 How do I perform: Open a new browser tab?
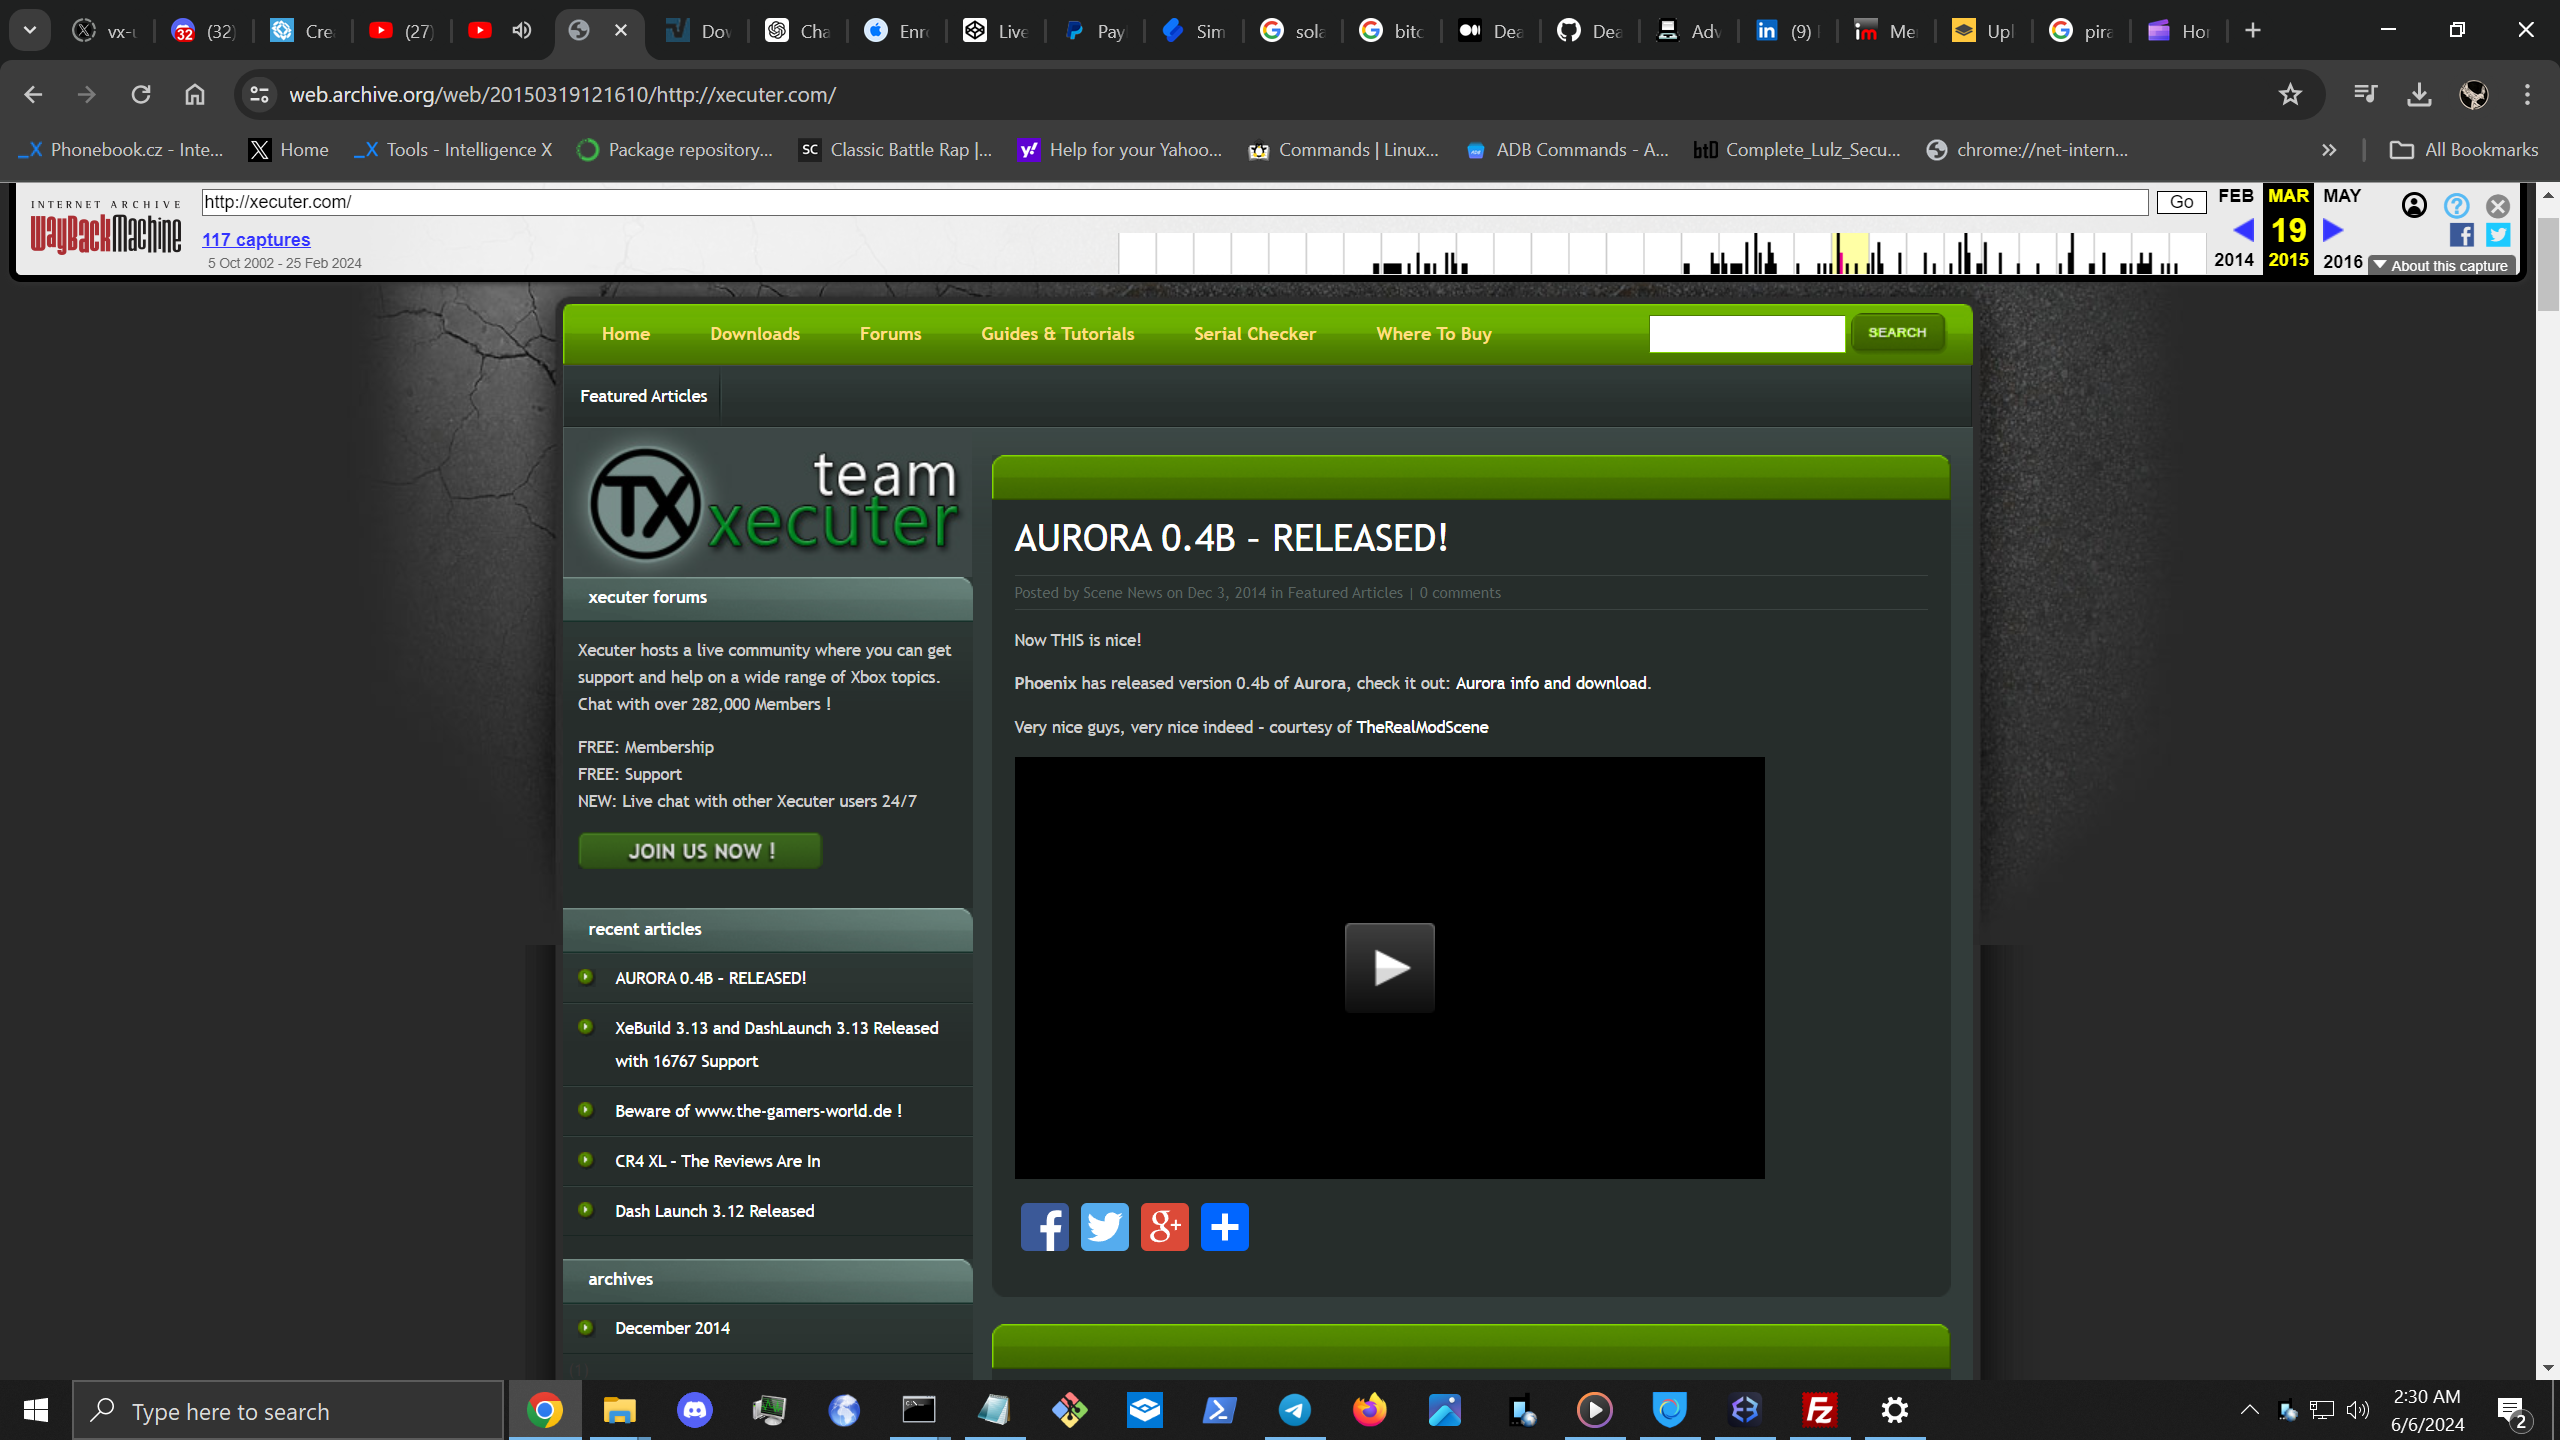[2252, 31]
